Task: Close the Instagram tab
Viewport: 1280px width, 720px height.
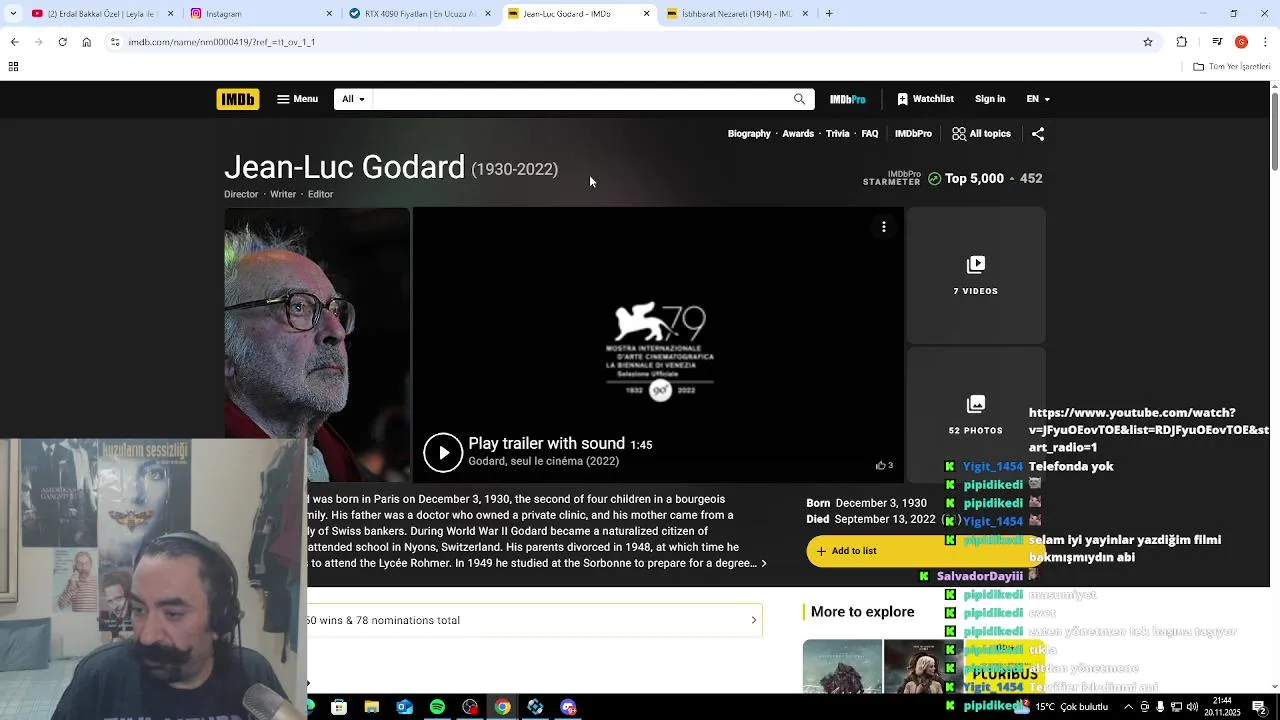Action: pyautogui.click(x=329, y=14)
